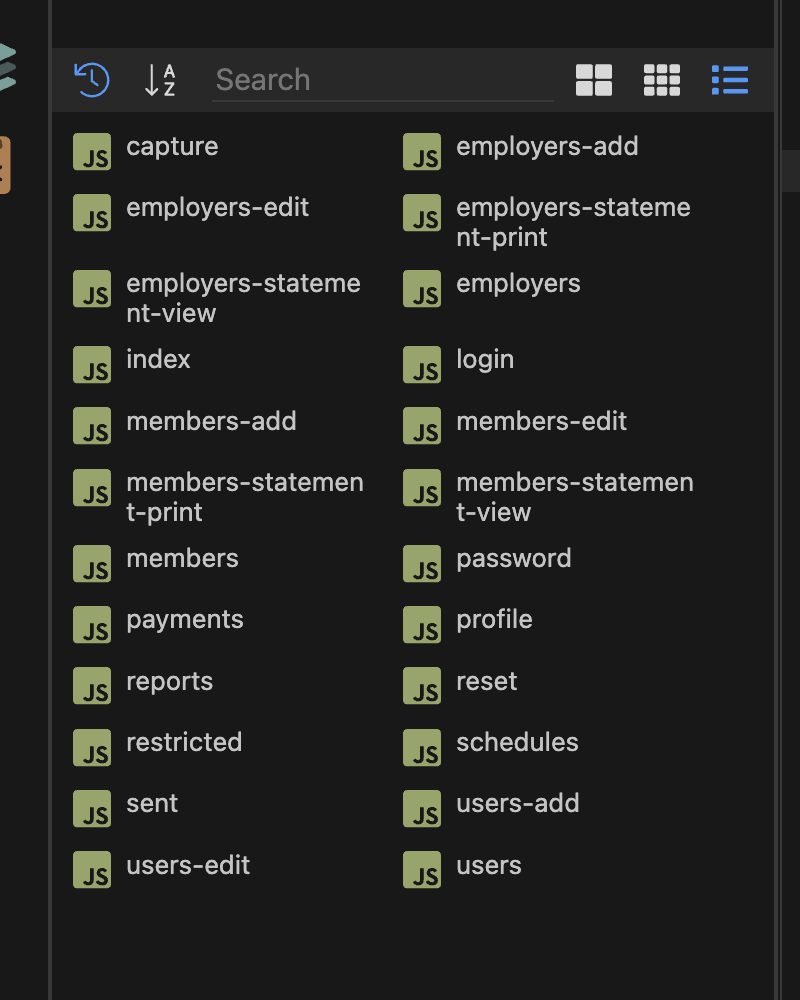Screen dimensions: 800x1000
Task: Open the reports file
Action: pyautogui.click(x=170, y=681)
